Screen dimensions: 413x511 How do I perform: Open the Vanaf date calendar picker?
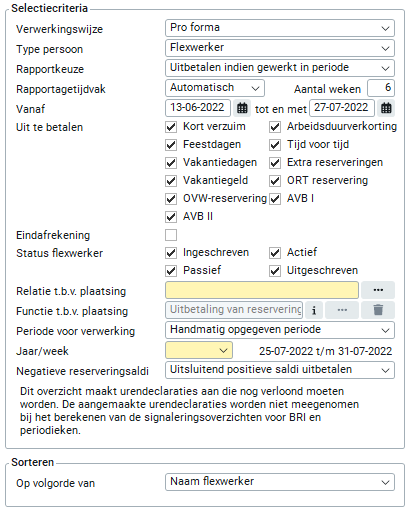coord(242,108)
